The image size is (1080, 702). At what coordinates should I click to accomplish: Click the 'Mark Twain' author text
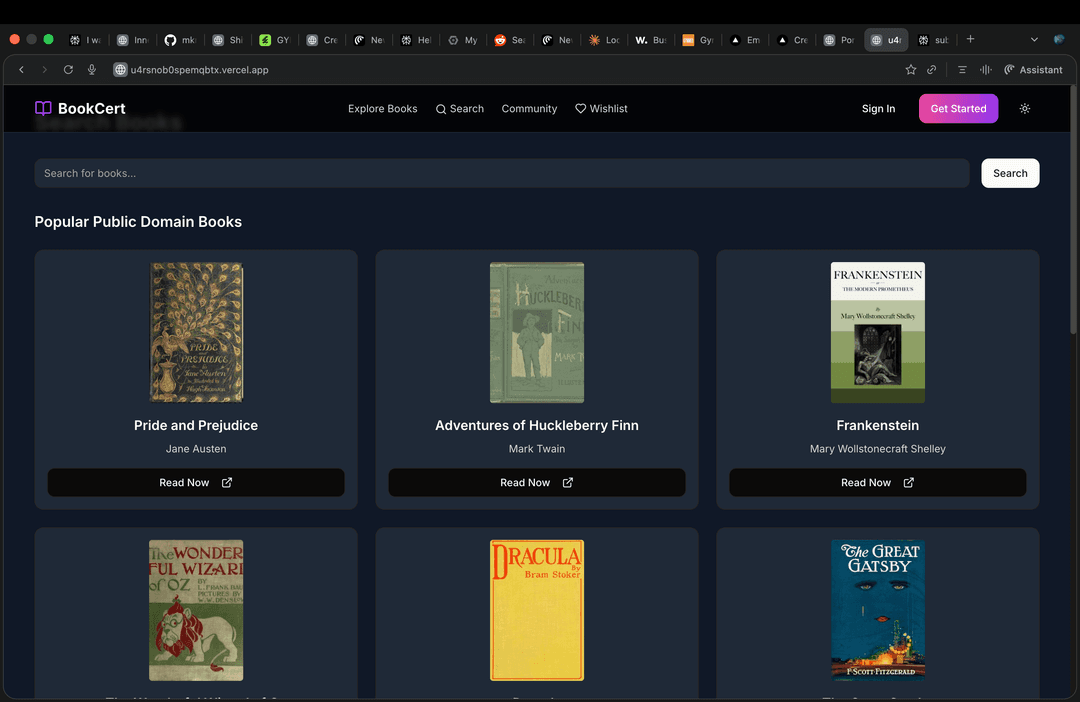pyautogui.click(x=537, y=448)
